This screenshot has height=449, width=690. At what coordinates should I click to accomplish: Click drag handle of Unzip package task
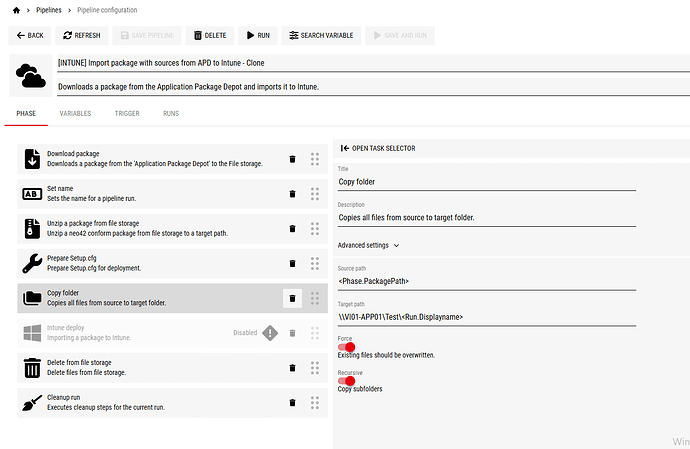[315, 229]
